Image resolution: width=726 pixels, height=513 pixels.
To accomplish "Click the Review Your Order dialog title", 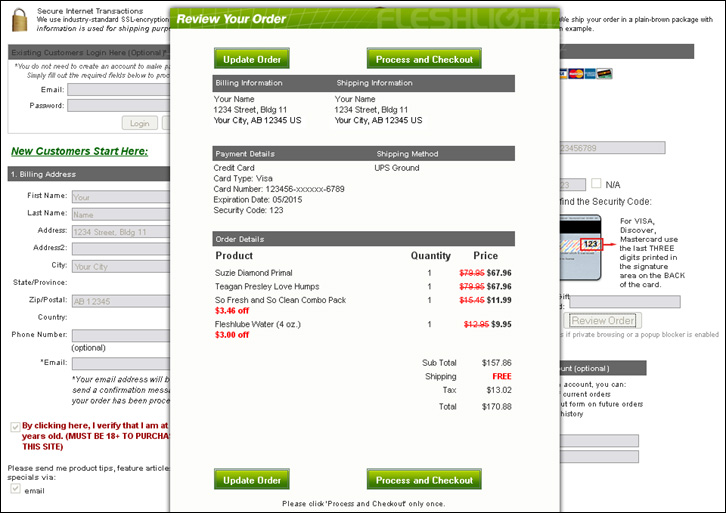I will click(x=231, y=19).
